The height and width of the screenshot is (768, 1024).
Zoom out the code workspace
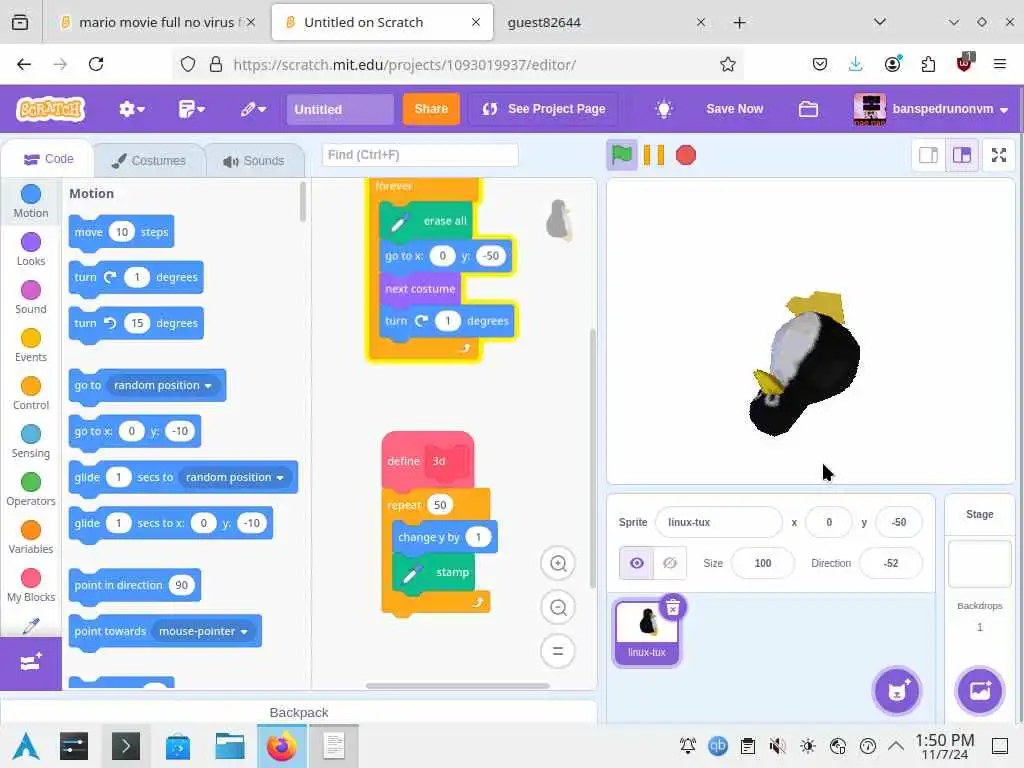(558, 608)
